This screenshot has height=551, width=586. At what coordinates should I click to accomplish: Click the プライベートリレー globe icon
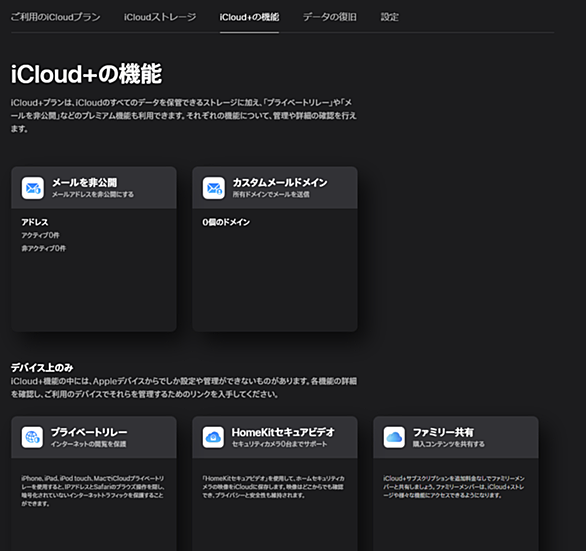click(32, 437)
